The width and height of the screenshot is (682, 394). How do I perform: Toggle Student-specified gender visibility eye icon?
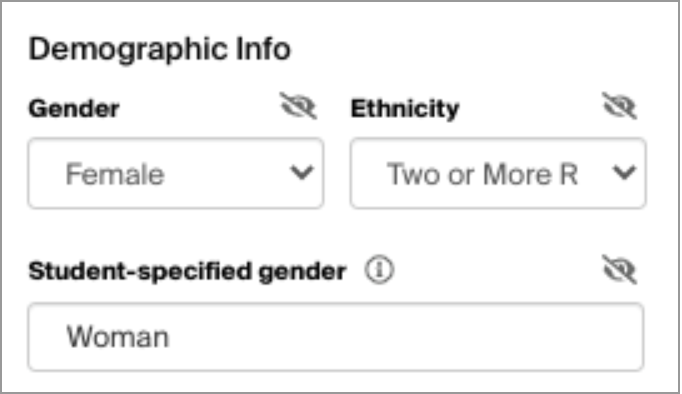(x=620, y=270)
